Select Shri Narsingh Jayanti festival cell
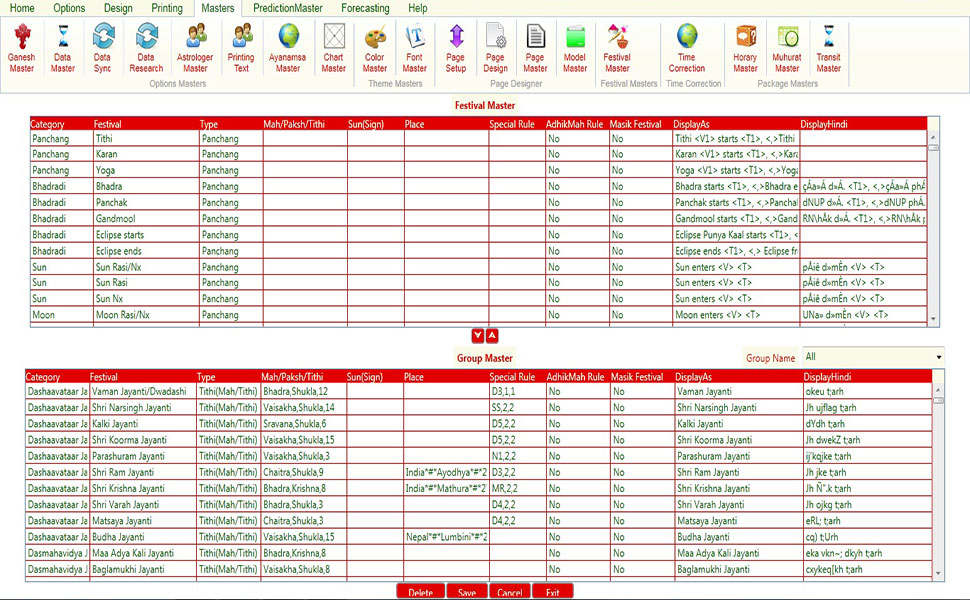Image resolution: width=970 pixels, height=600 pixels. pos(143,408)
